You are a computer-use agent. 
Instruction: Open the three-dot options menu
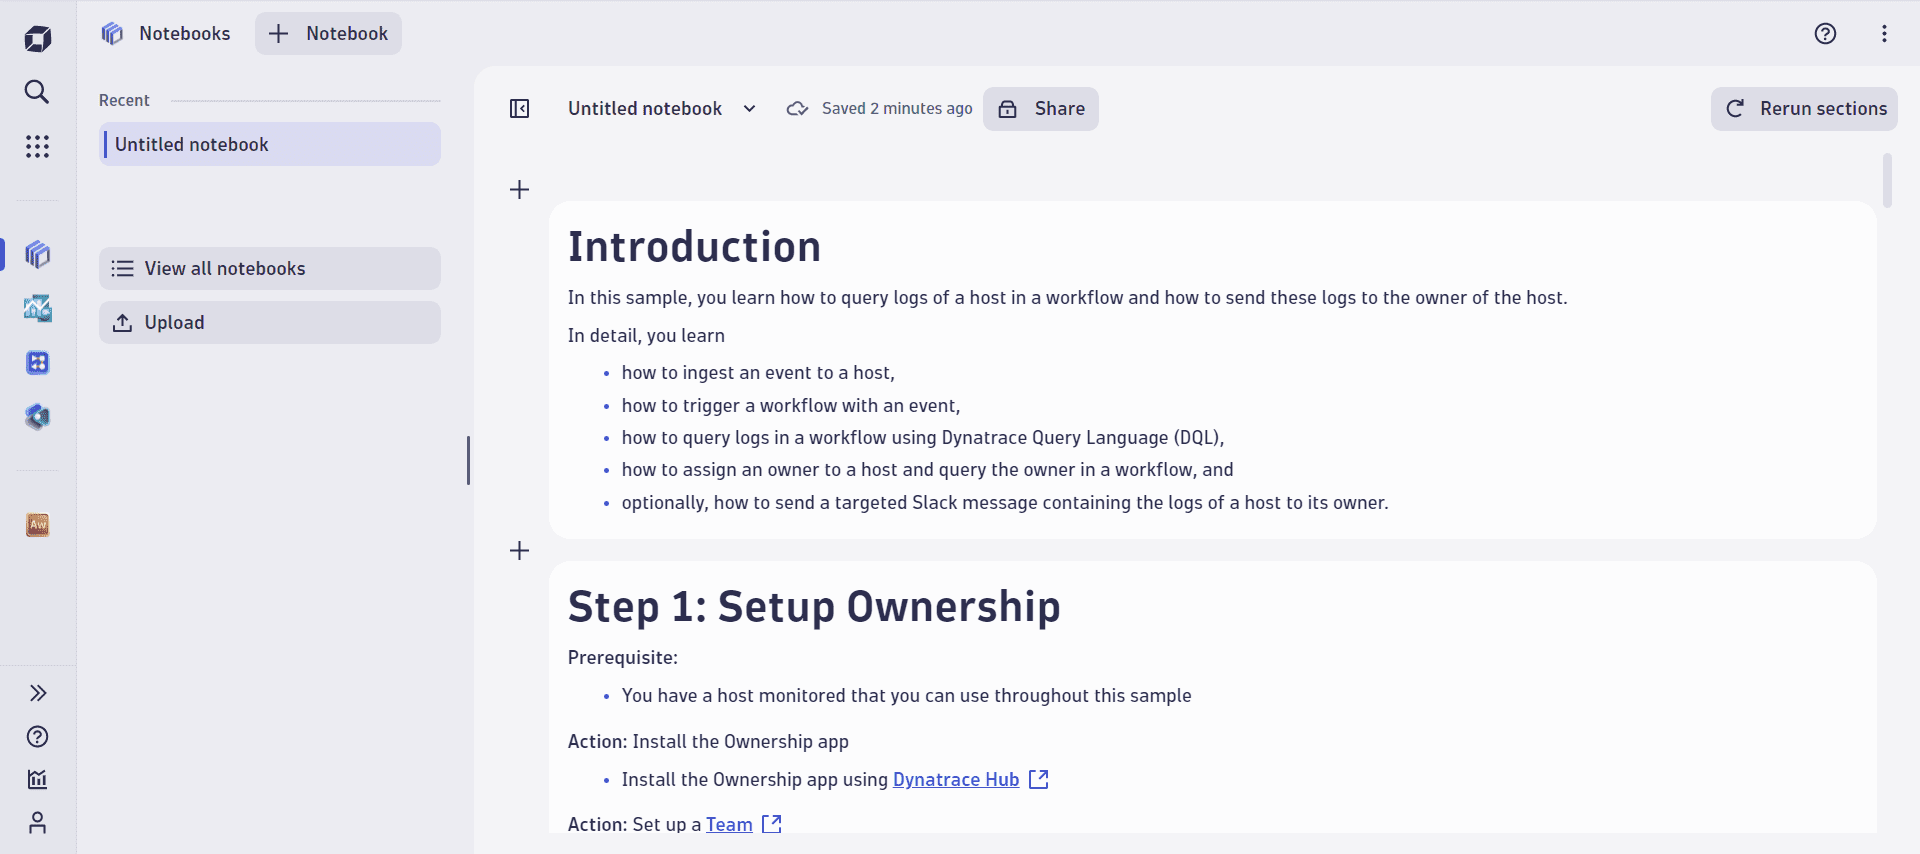pos(1884,34)
